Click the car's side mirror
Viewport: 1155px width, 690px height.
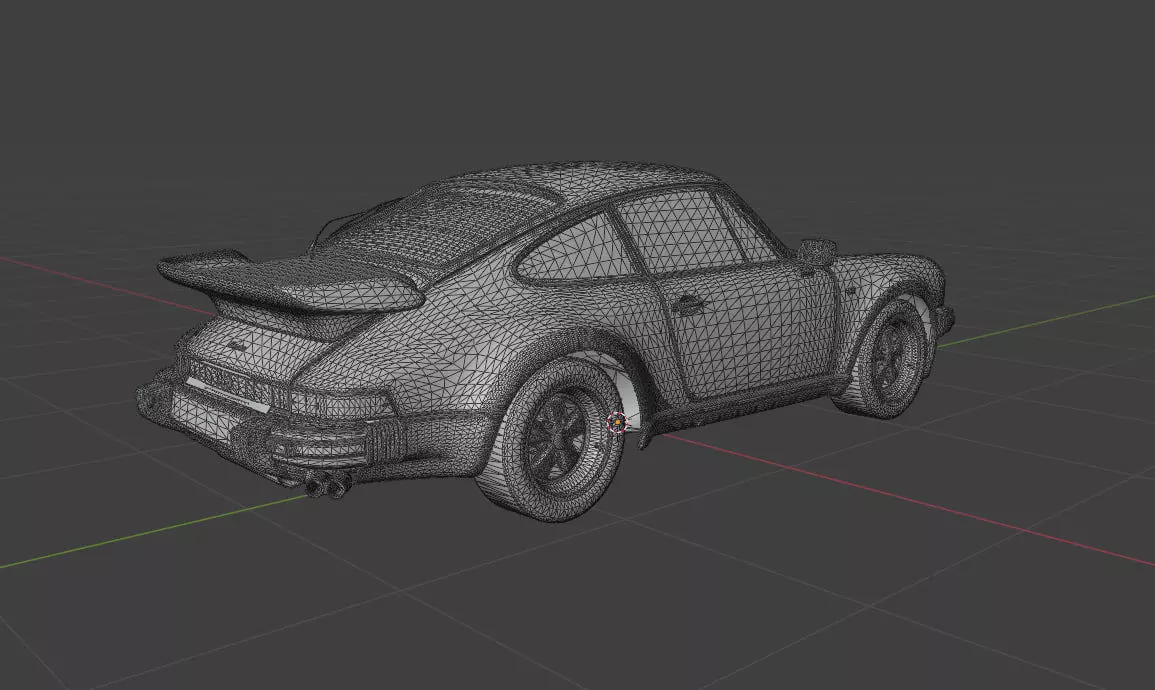[x=817, y=251]
